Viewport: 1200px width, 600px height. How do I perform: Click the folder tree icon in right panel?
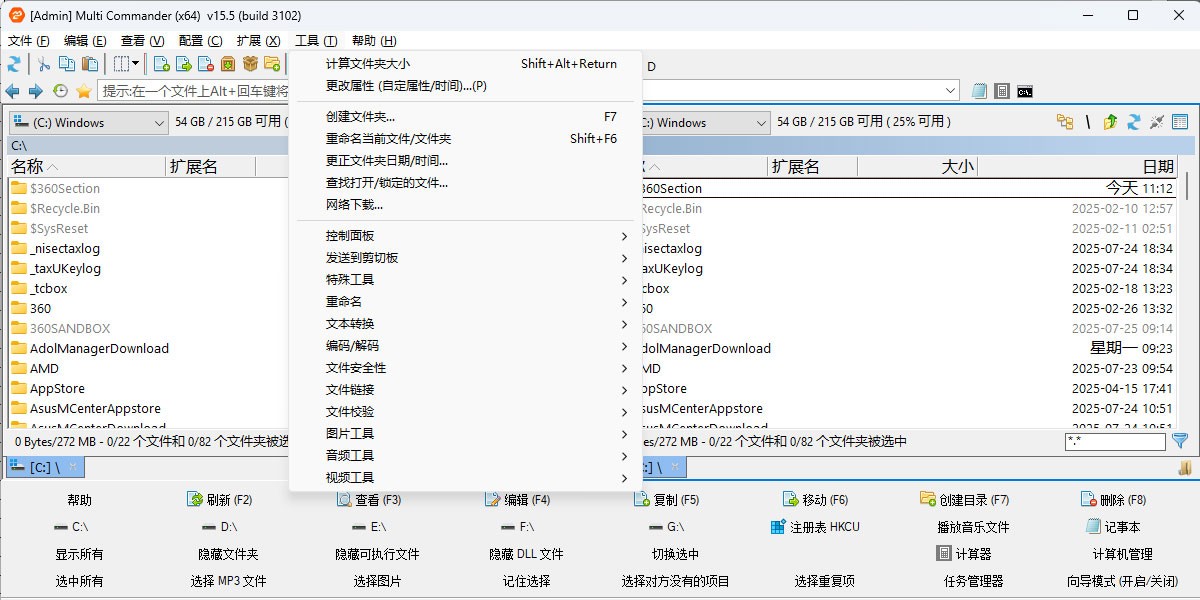(1066, 122)
